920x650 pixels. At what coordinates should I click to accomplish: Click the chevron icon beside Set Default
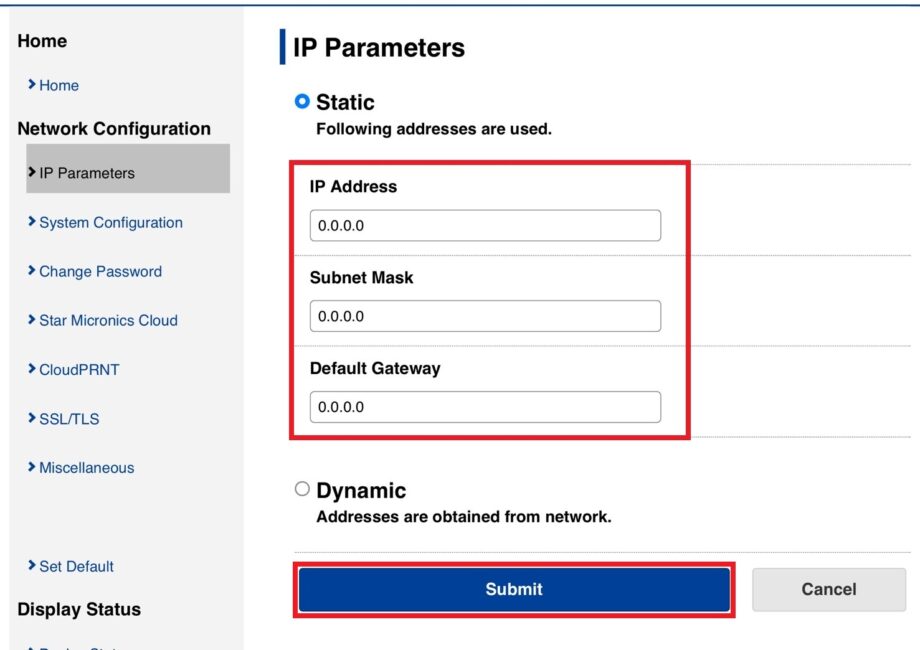tap(32, 566)
